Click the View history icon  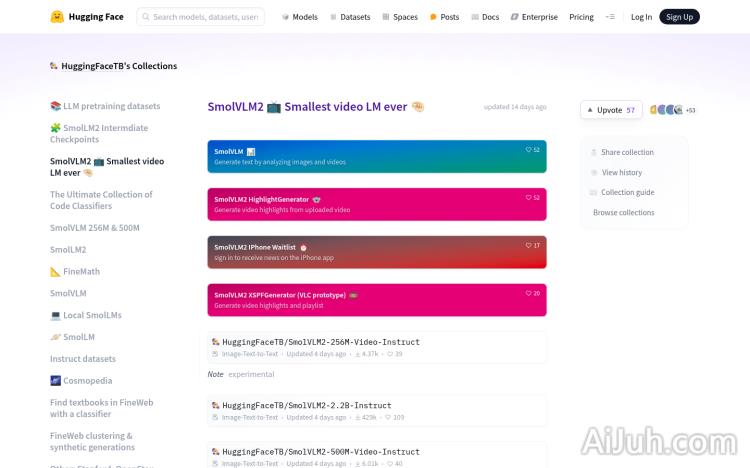click(593, 173)
